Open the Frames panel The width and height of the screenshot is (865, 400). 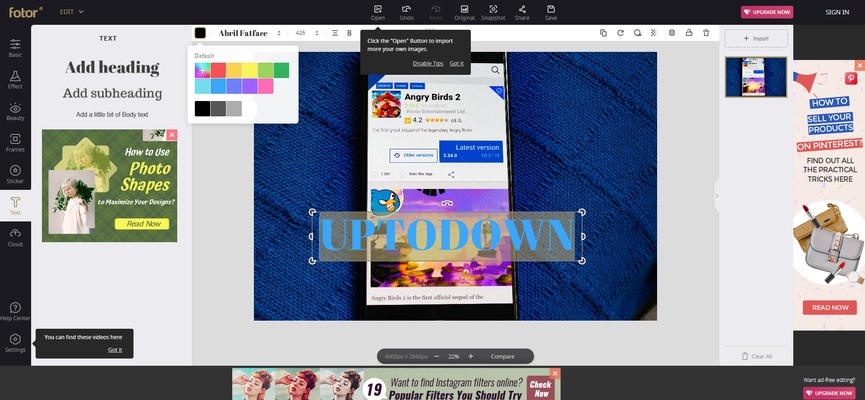[15, 143]
